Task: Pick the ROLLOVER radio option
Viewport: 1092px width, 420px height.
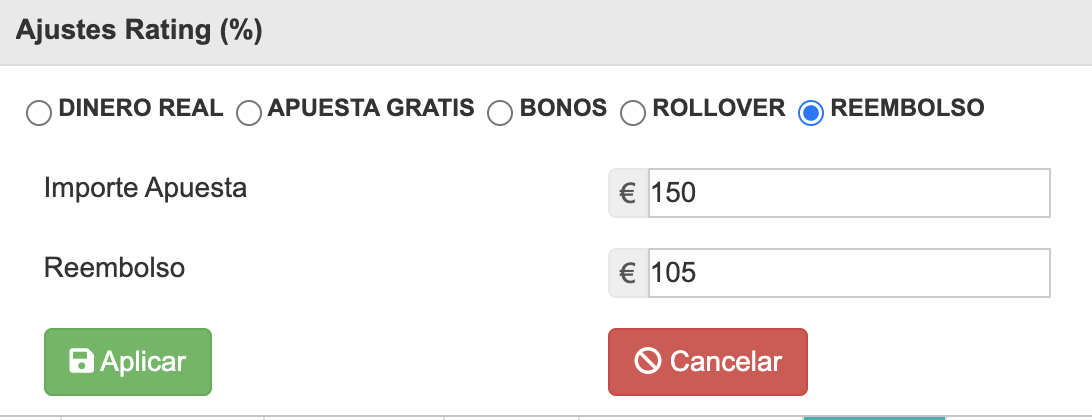Action: click(633, 113)
